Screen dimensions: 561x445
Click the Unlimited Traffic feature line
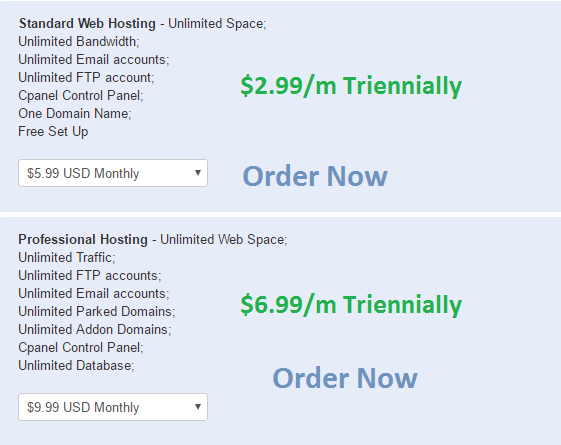67,258
